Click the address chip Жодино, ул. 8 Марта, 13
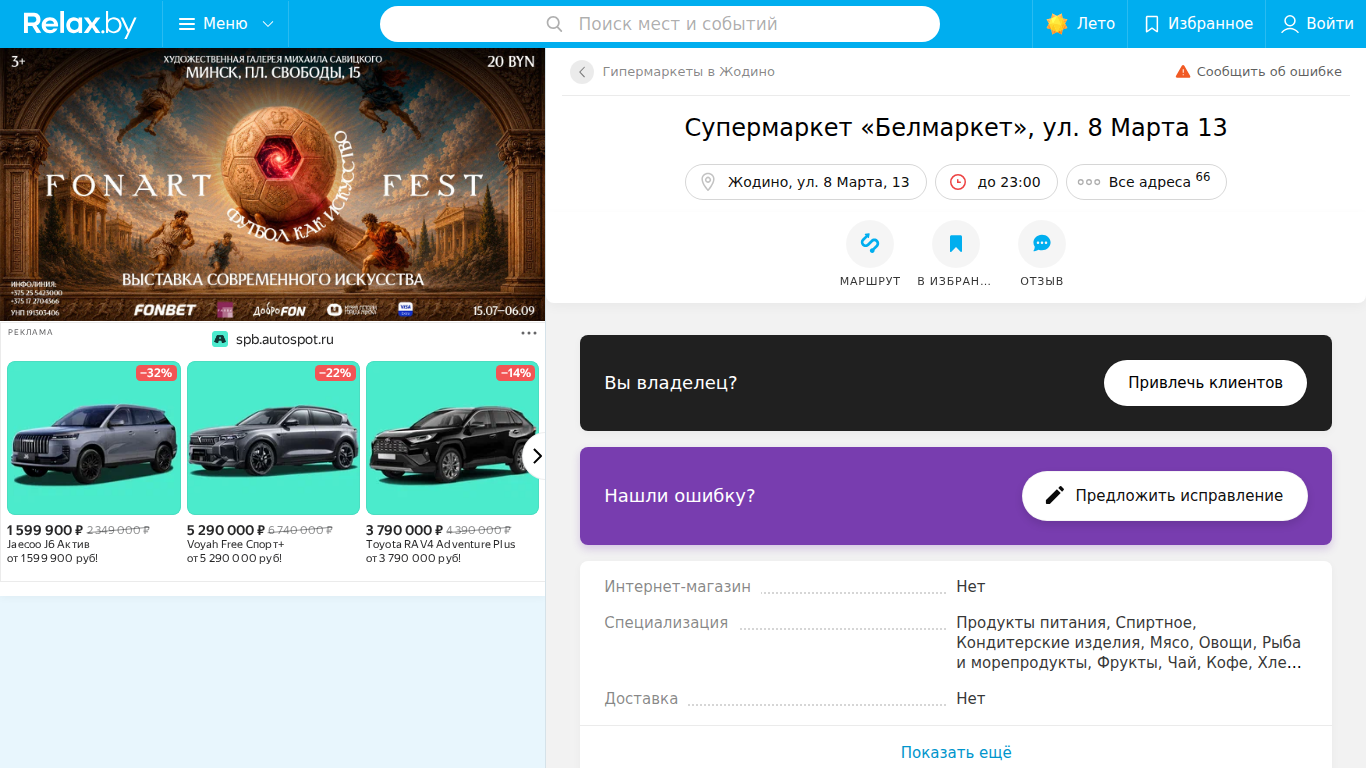This screenshot has height=768, width=1366. (x=806, y=182)
